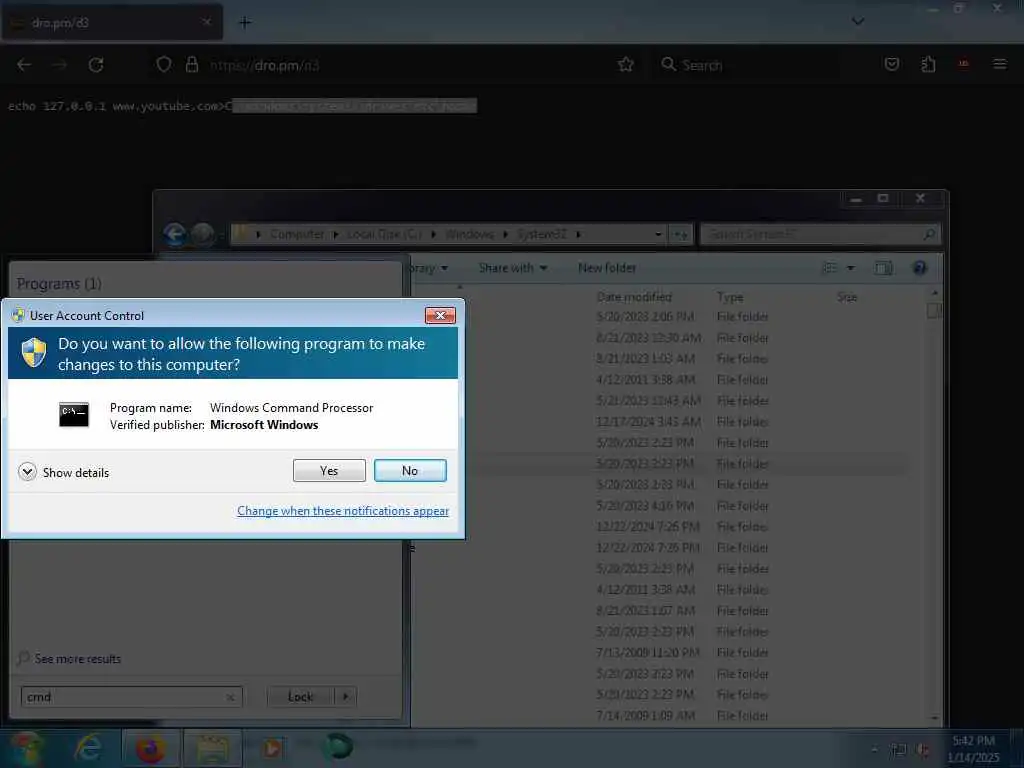Open the list all tabs dropdown in Firefox

click(x=858, y=22)
